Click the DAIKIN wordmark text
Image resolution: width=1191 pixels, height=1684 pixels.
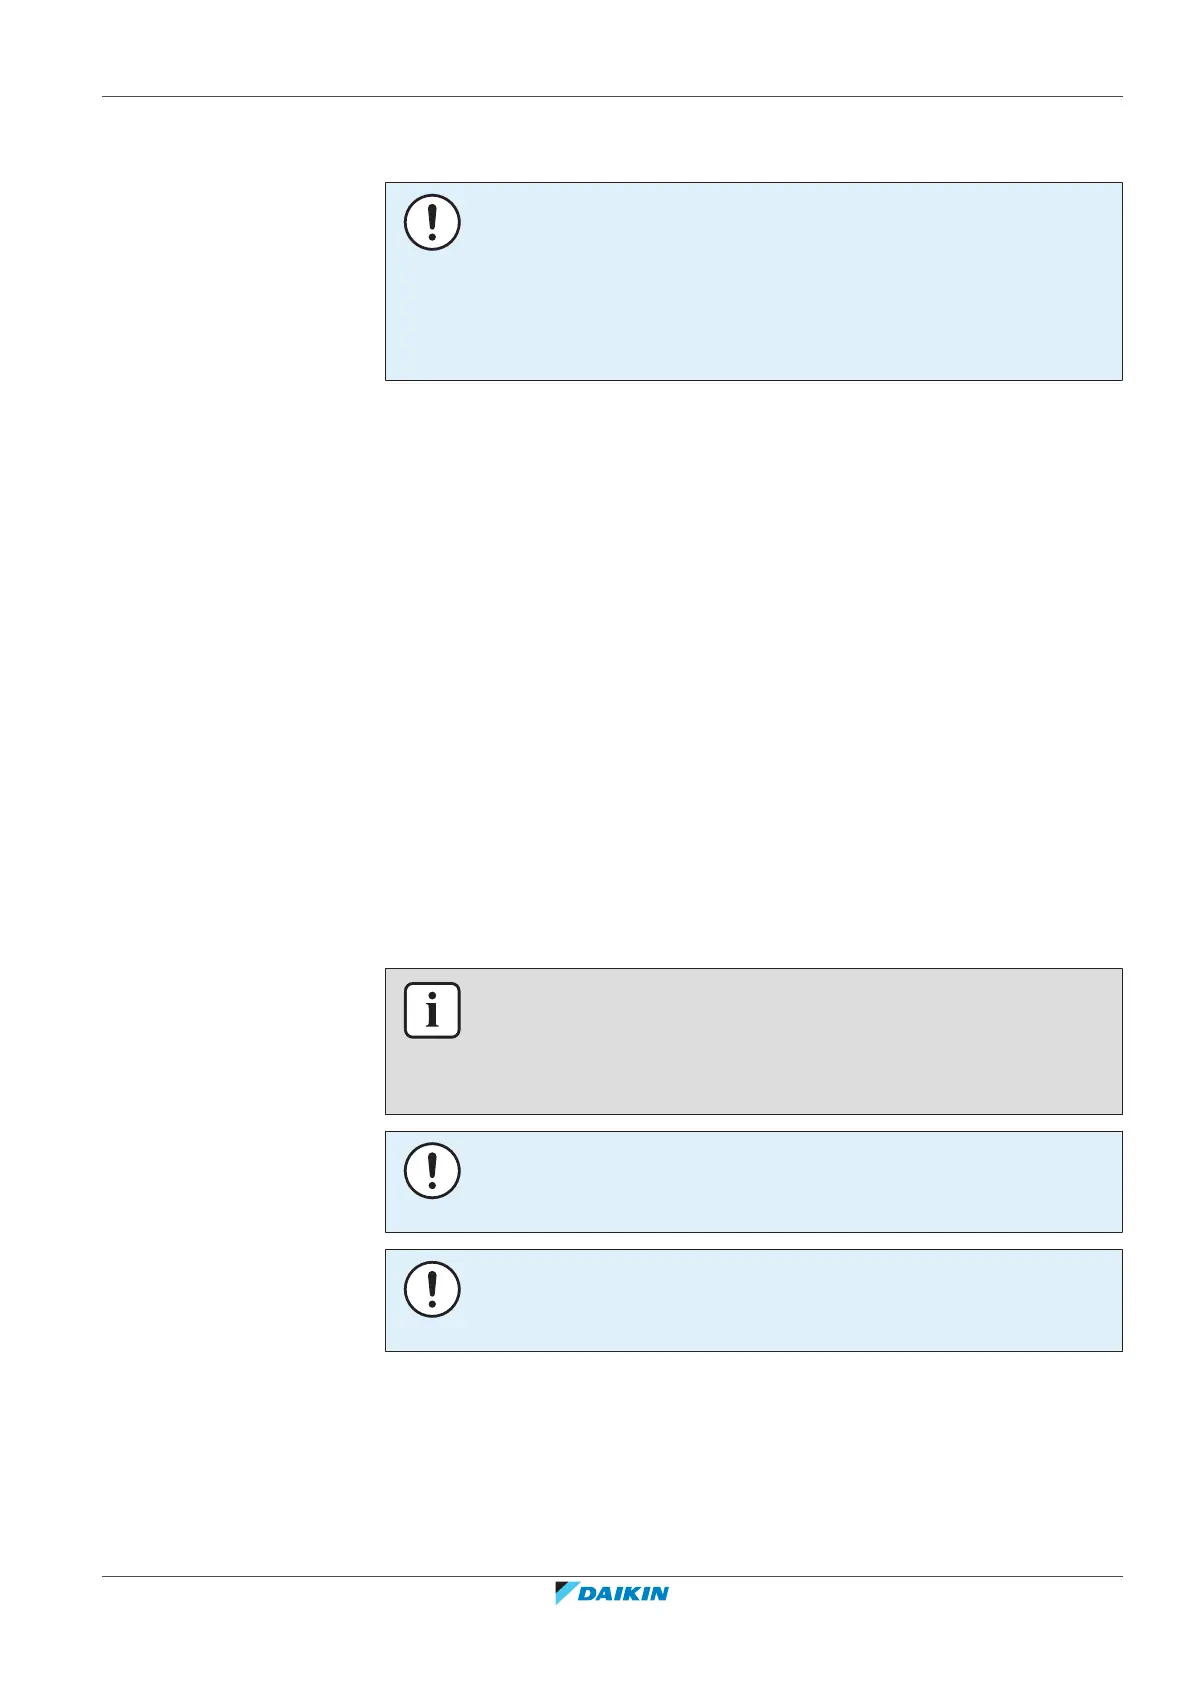624,1593
